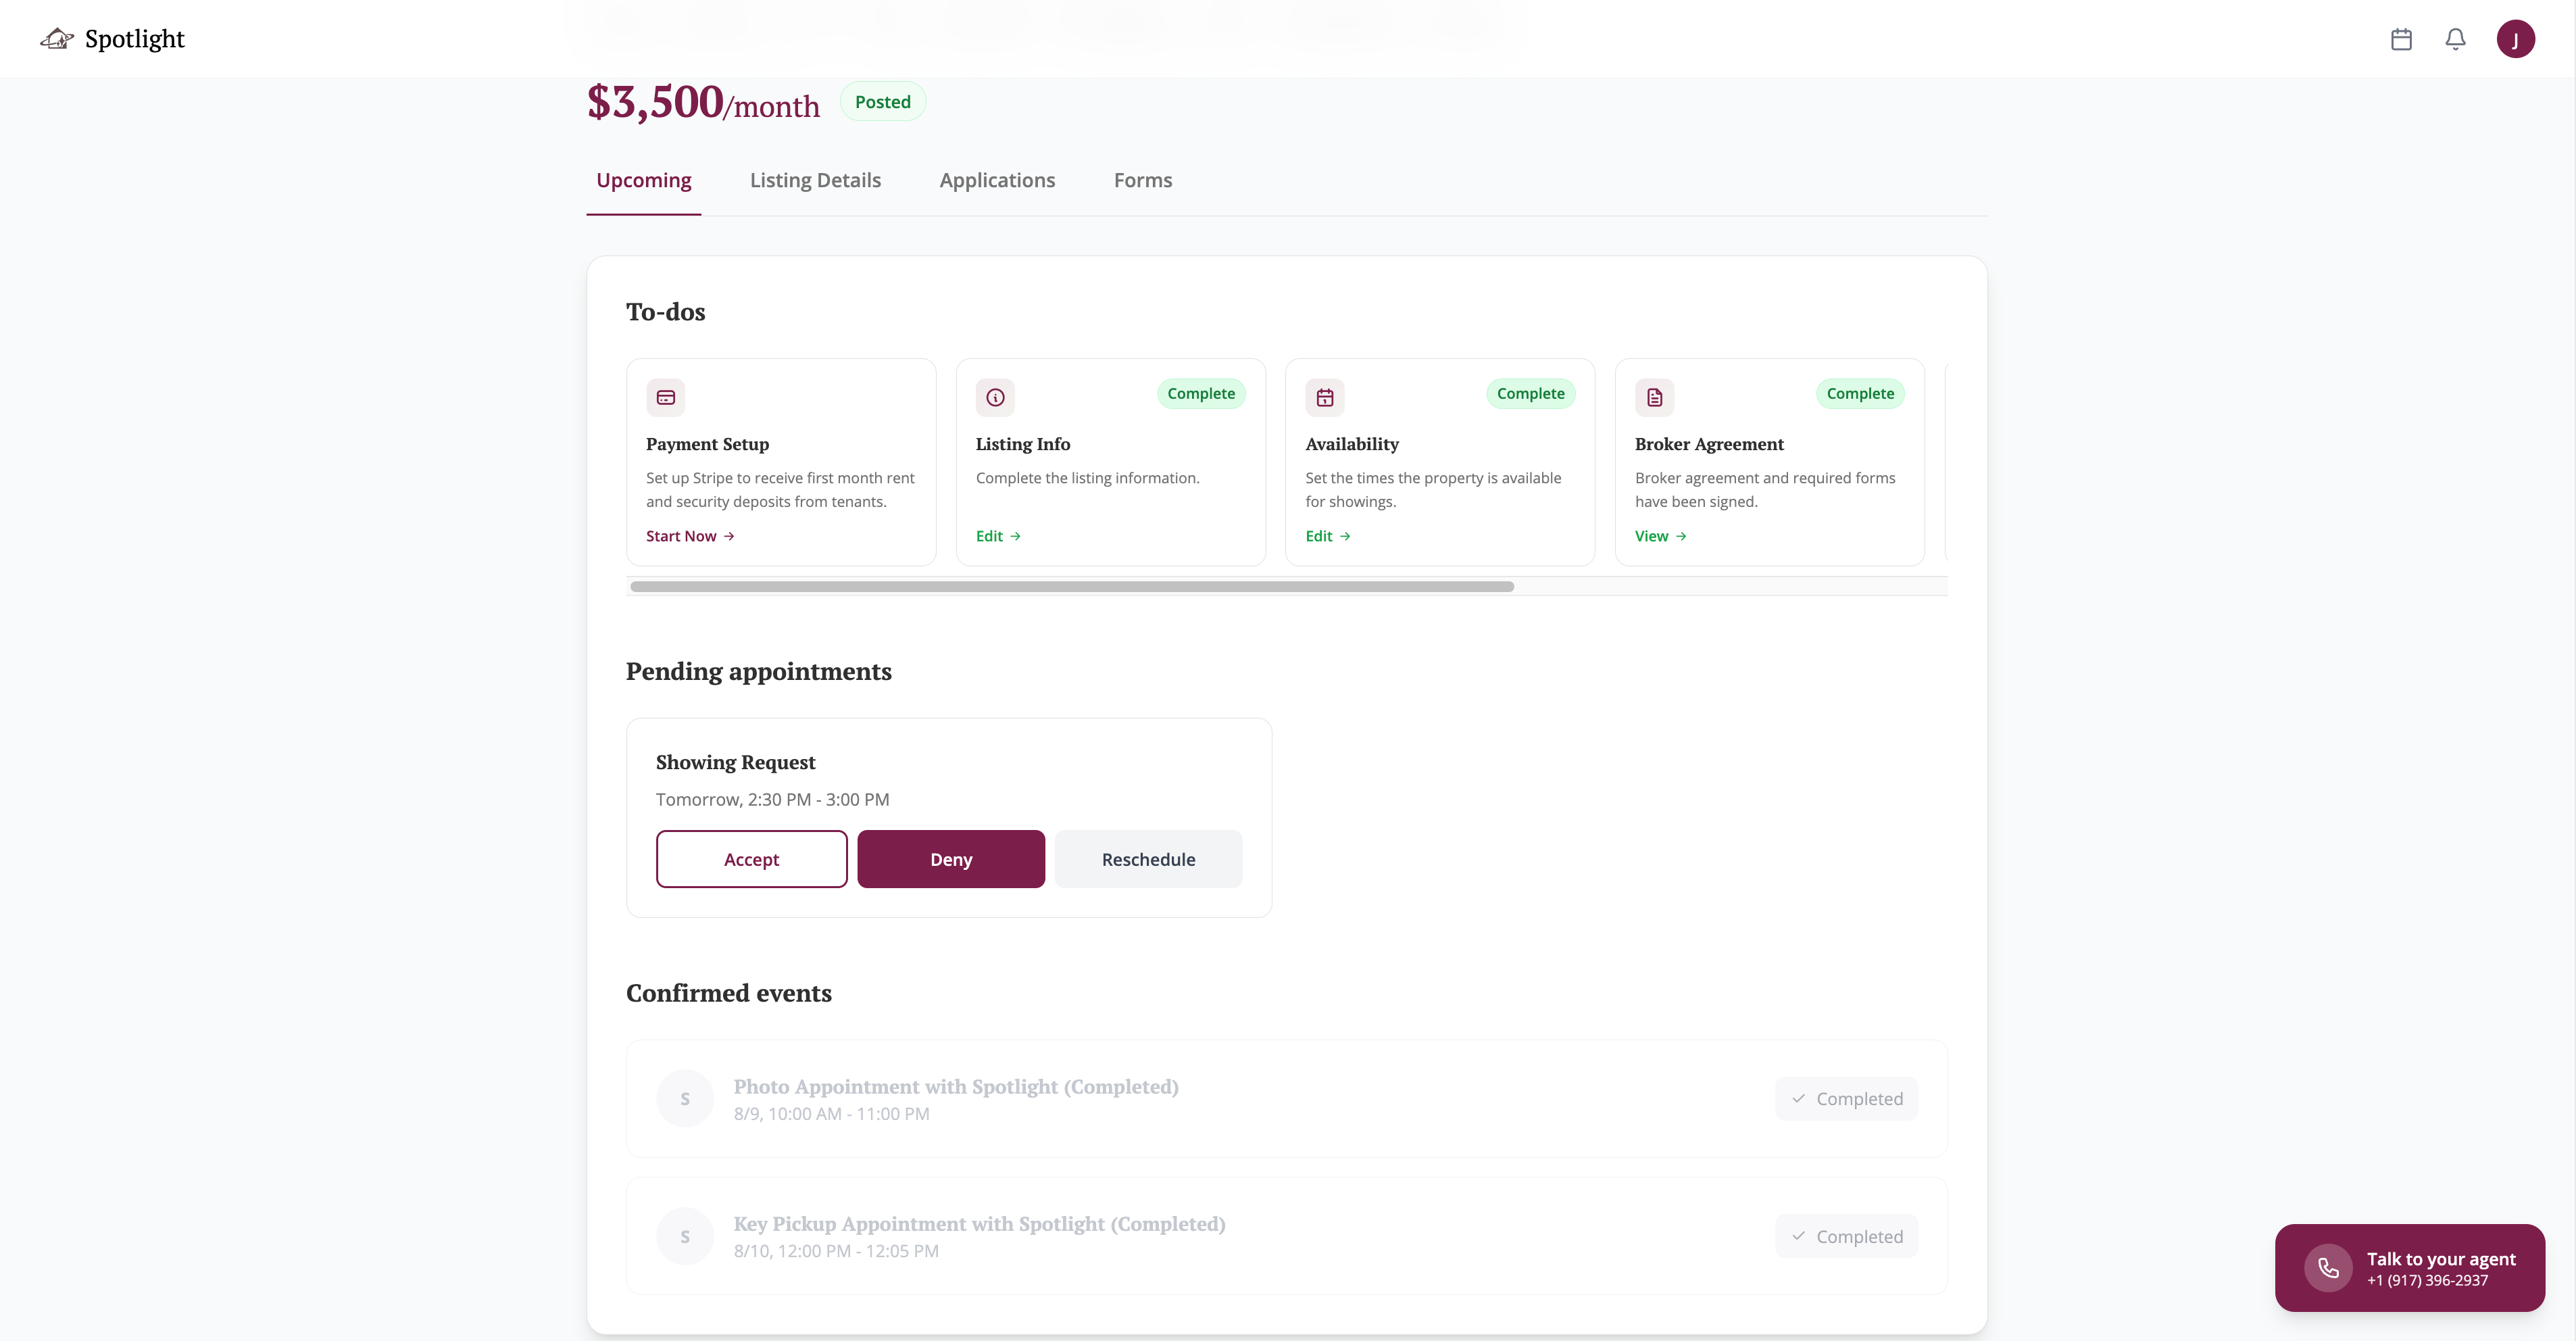Click the Availability calendar card icon

pyautogui.click(x=1324, y=397)
